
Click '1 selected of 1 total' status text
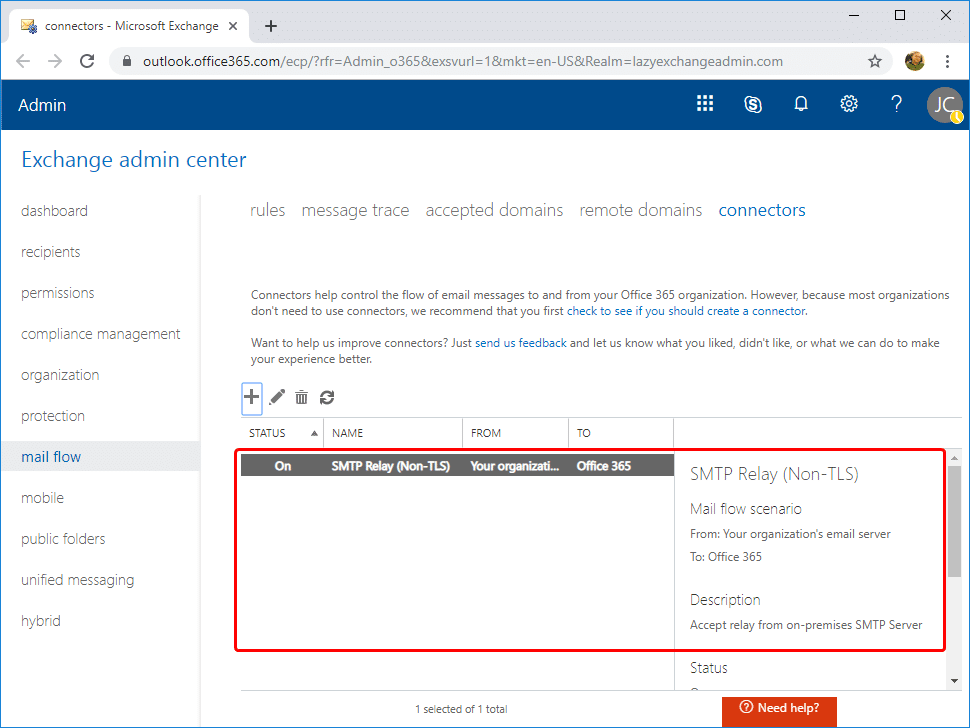[461, 709]
